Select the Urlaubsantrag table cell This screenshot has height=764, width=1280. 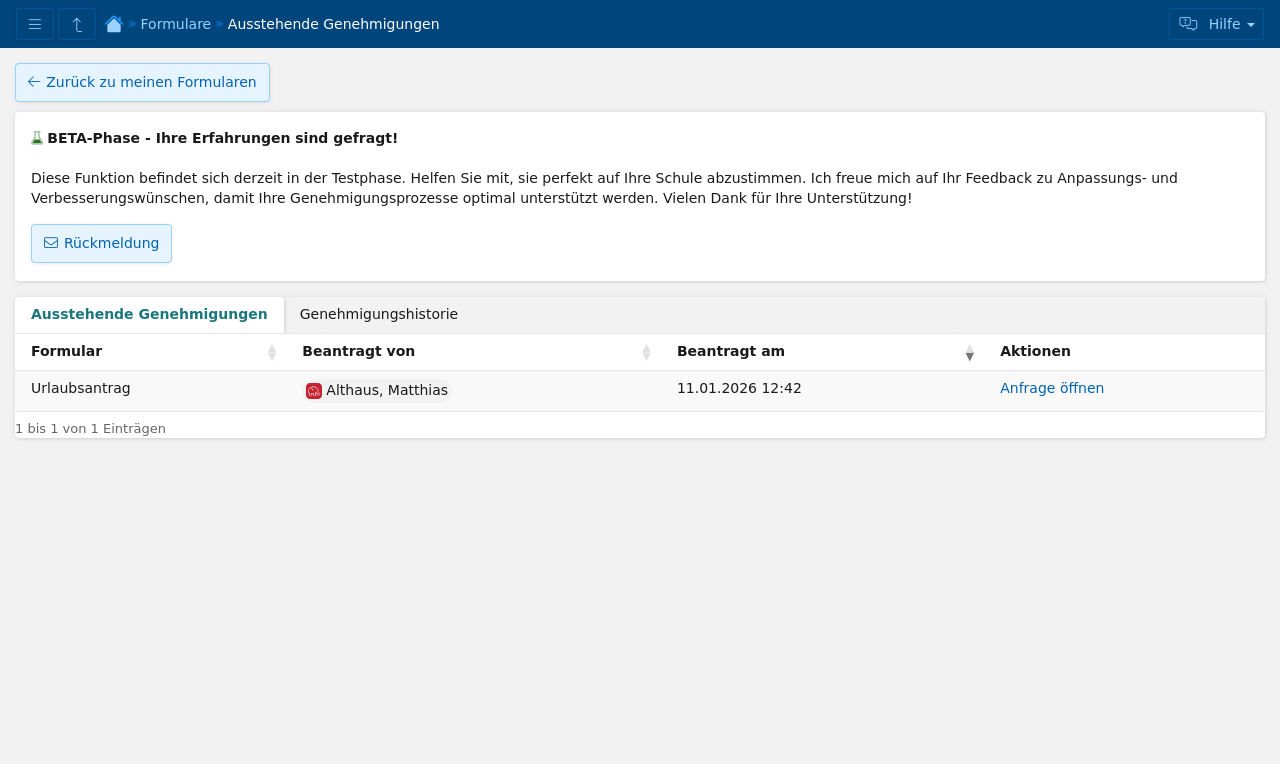pyautogui.click(x=81, y=388)
